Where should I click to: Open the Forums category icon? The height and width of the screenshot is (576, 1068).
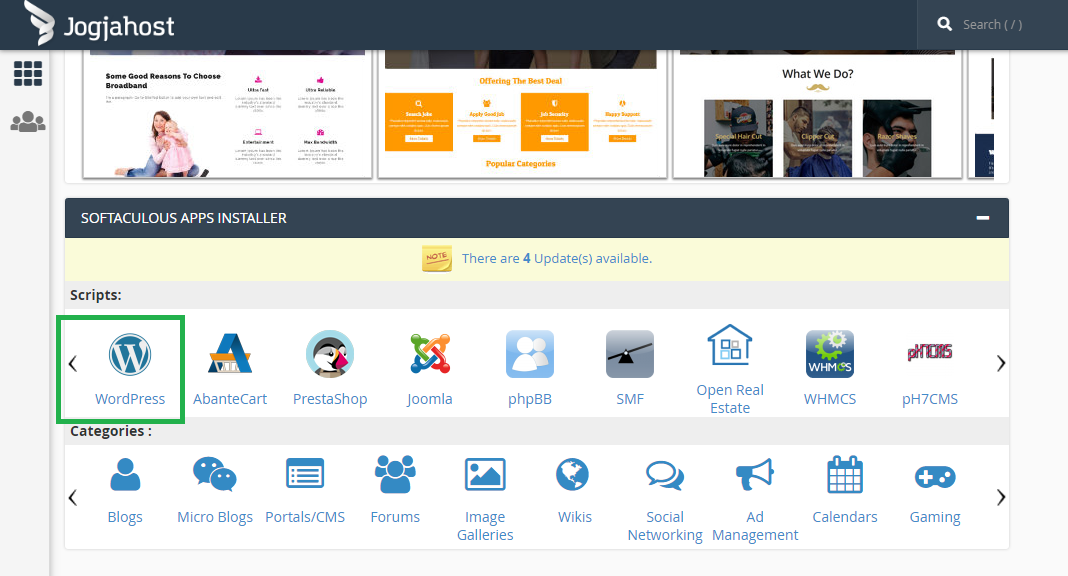click(x=395, y=474)
